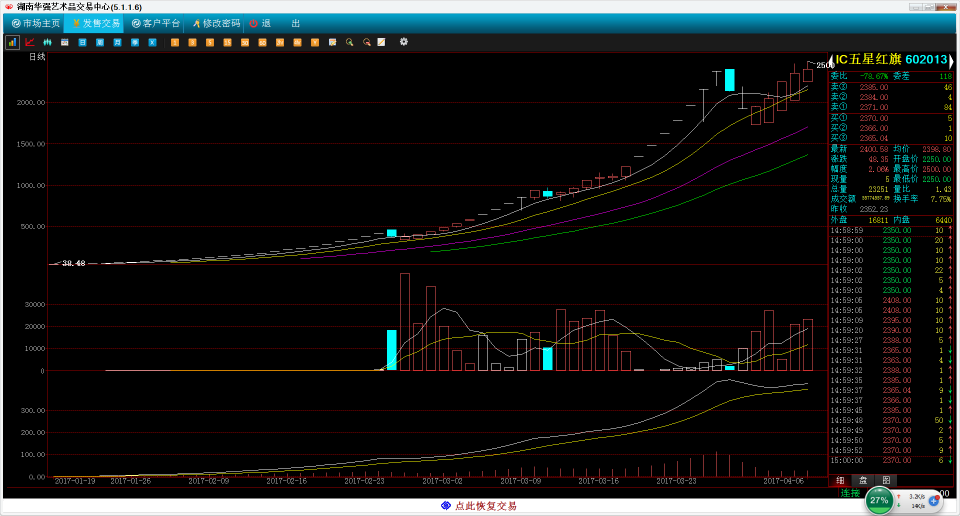Click the 买③ price 2365.04
Viewport: 960px width, 516px height.
click(874, 138)
